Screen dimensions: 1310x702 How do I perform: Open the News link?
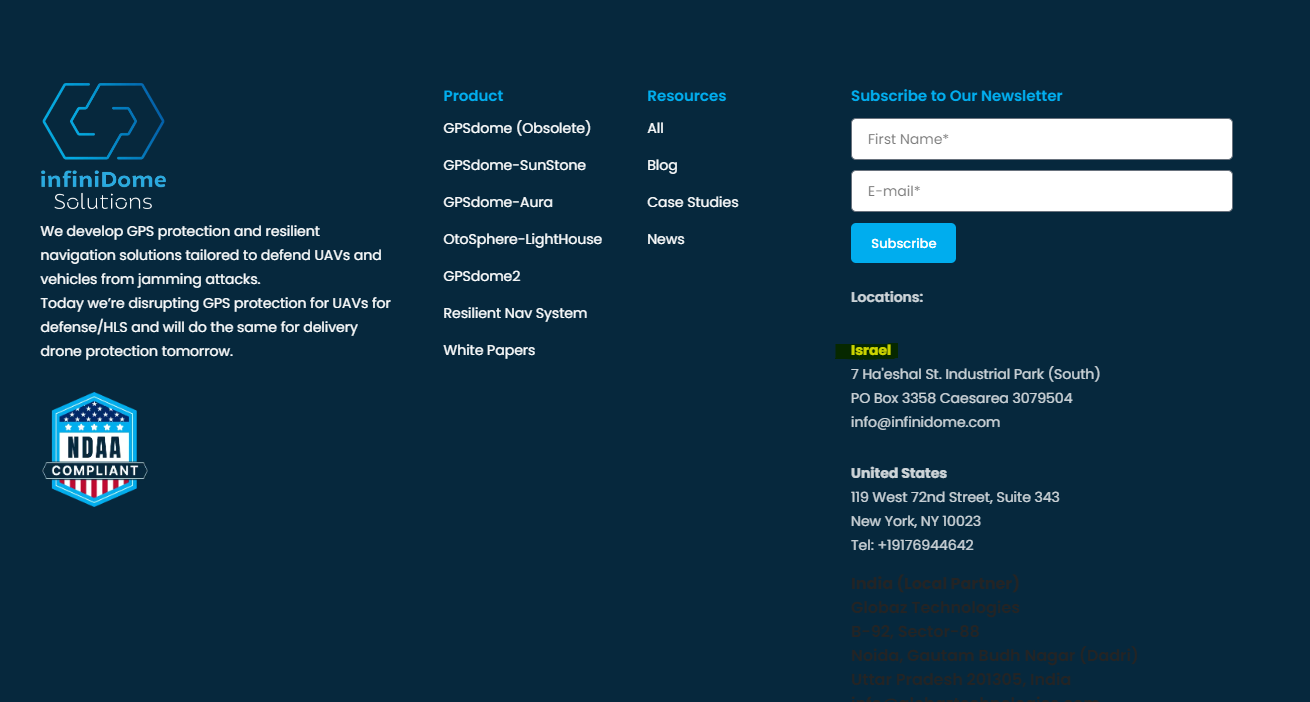[x=666, y=239]
